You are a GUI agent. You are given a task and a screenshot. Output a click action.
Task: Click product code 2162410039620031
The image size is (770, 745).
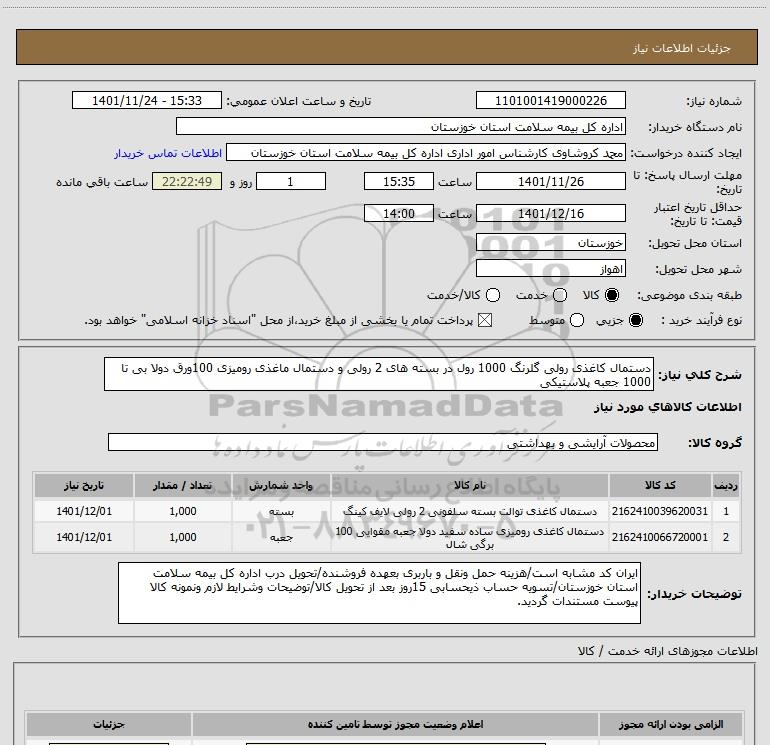tap(660, 511)
